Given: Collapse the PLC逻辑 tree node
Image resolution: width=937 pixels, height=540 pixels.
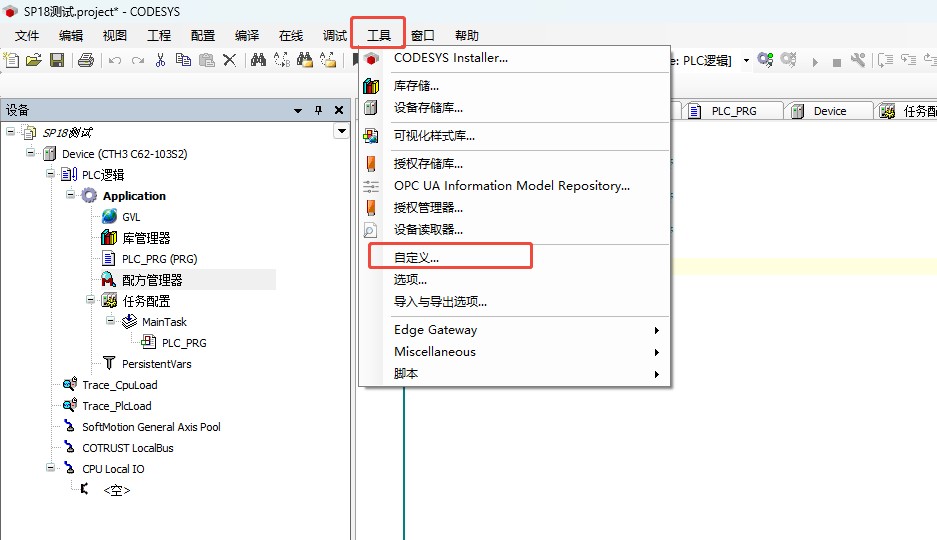Looking at the screenshot, I should tap(50, 174).
